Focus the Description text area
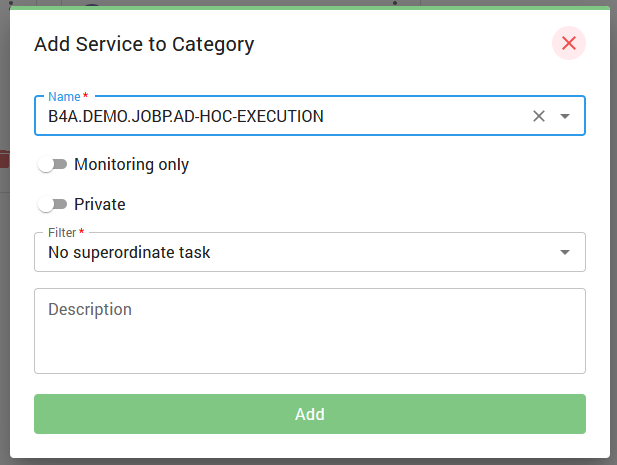 310,331
